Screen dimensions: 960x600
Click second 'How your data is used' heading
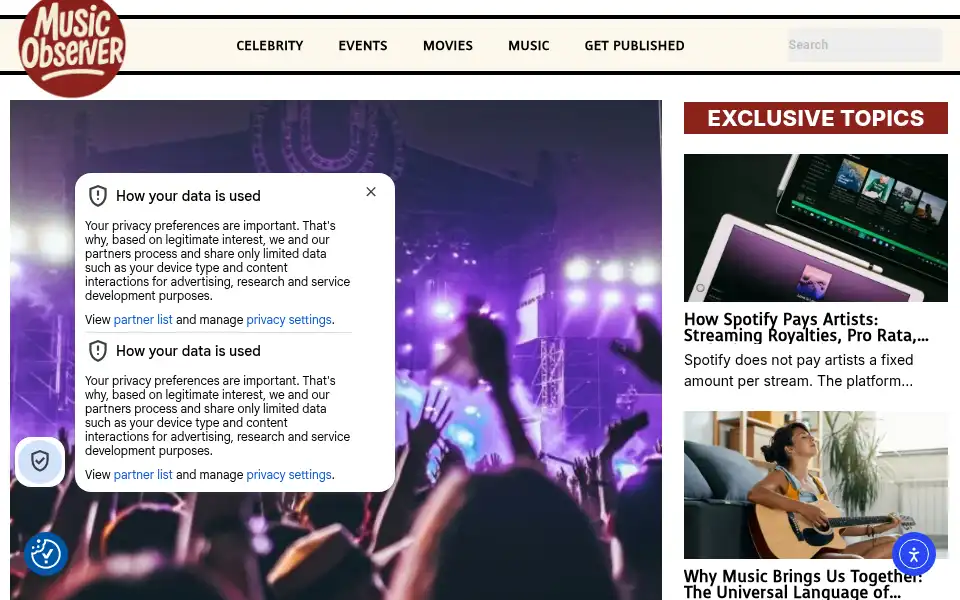click(x=188, y=351)
